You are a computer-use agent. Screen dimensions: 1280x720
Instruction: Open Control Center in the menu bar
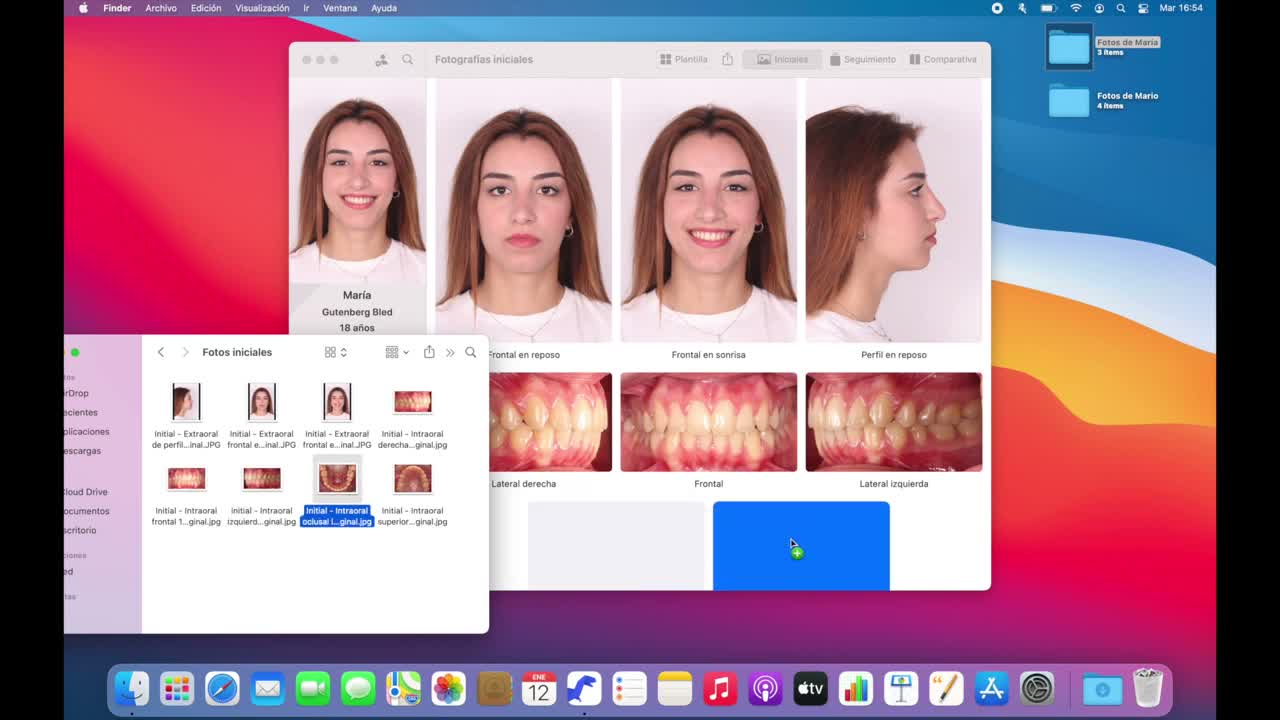point(1143,8)
